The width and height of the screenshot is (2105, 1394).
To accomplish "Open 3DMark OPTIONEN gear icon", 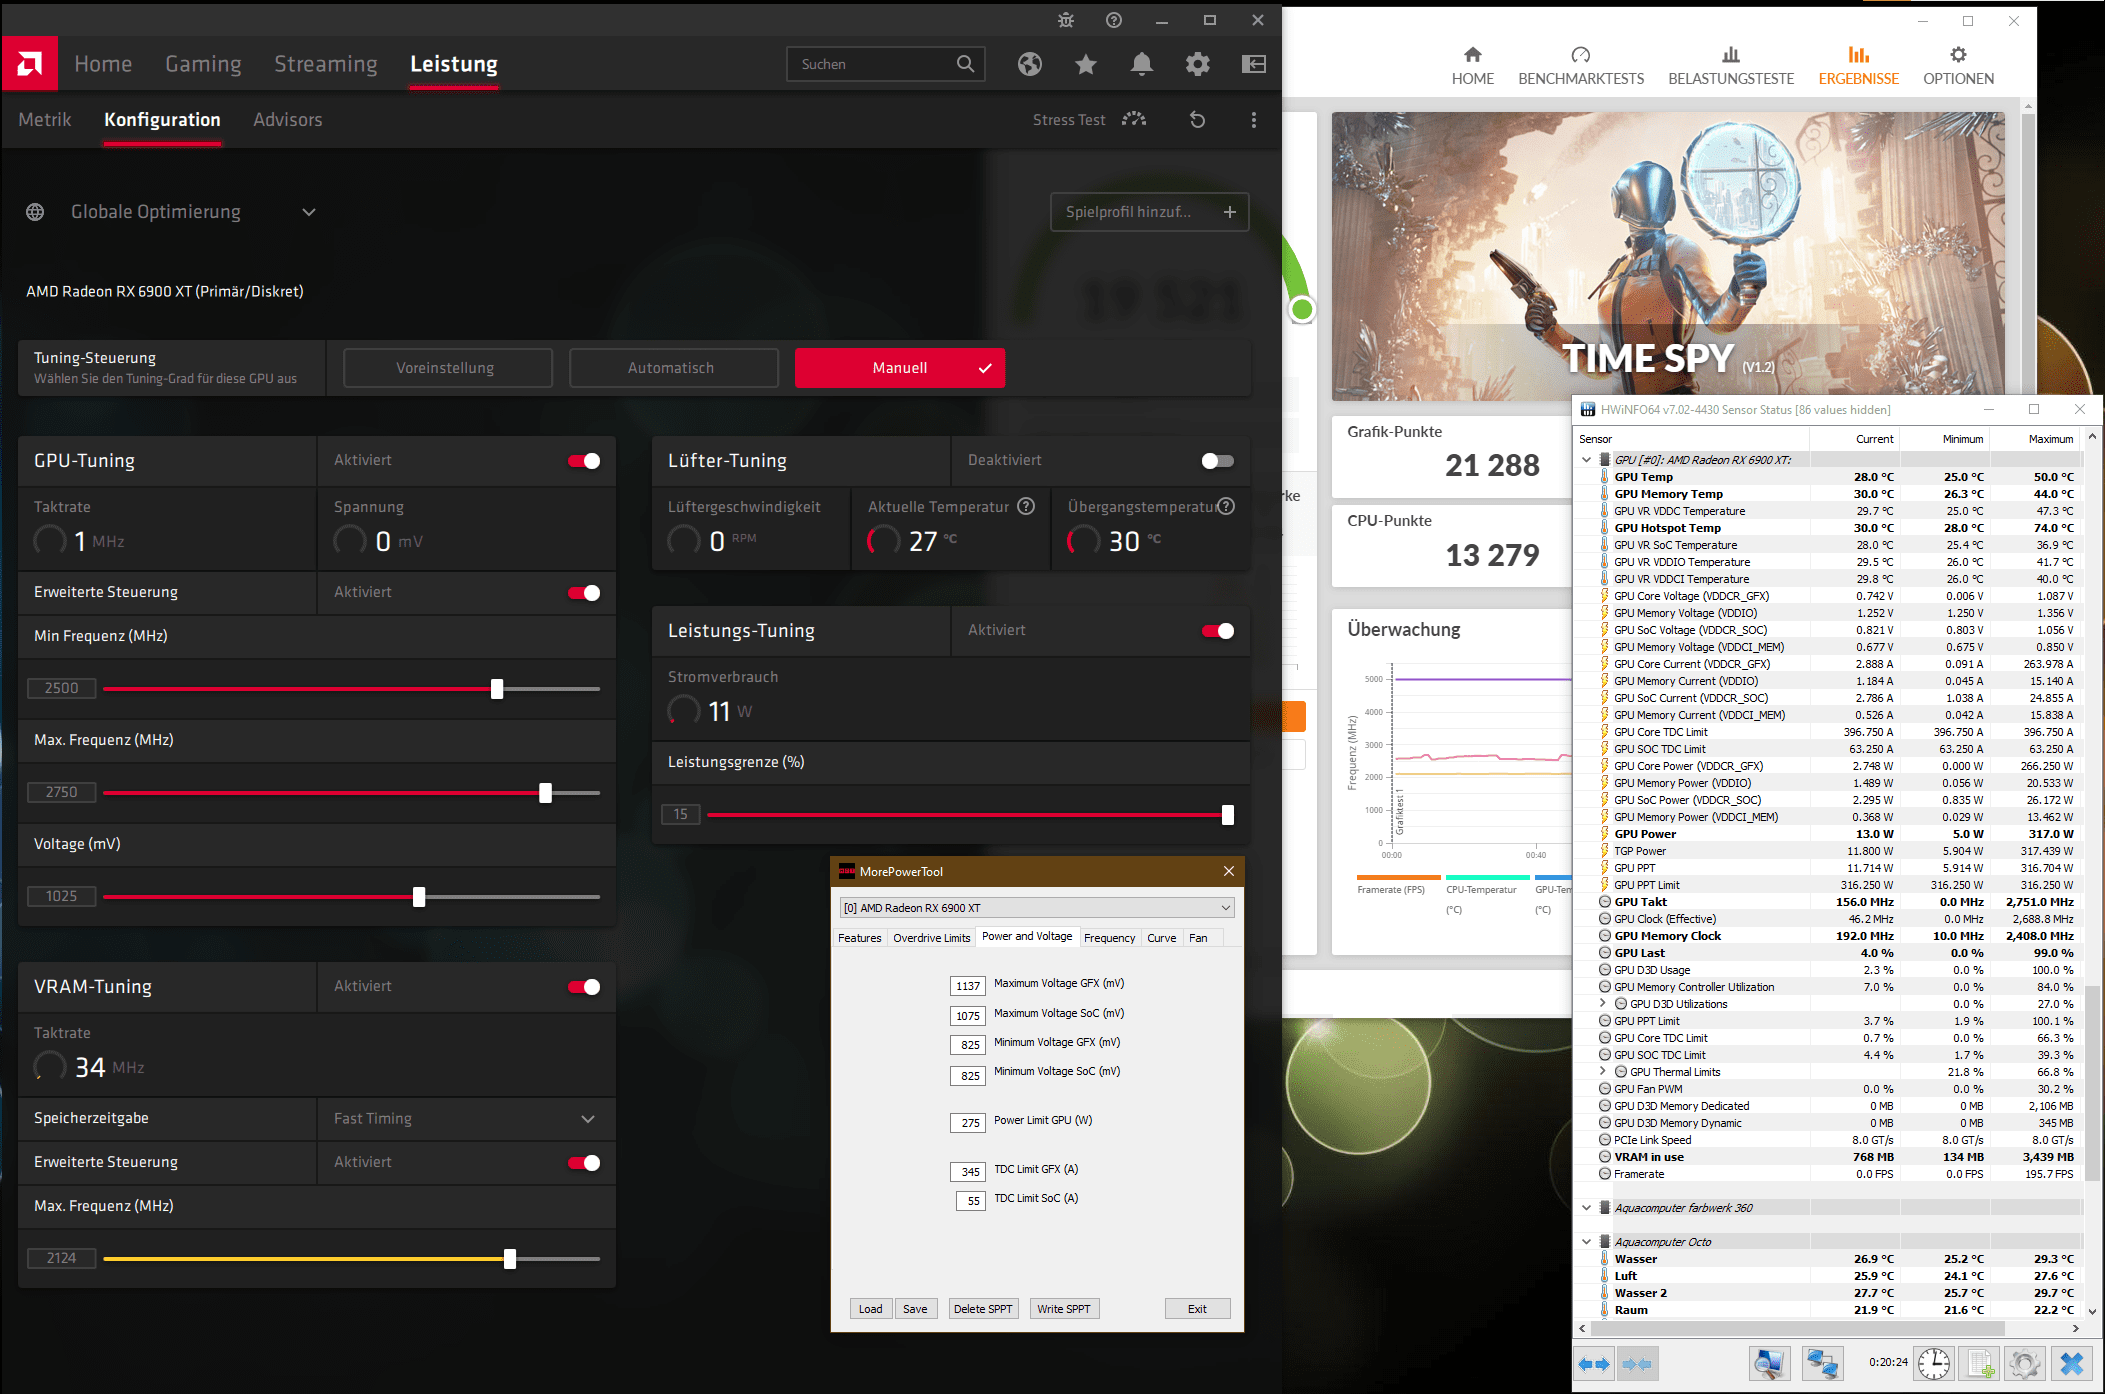I will [1958, 55].
